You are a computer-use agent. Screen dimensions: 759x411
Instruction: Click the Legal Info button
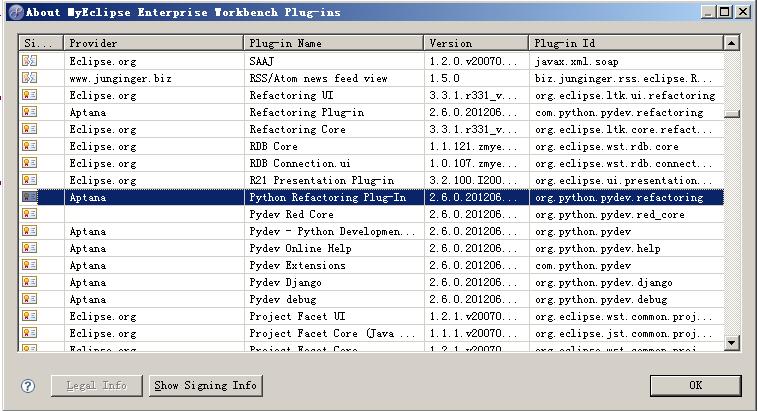point(97,385)
